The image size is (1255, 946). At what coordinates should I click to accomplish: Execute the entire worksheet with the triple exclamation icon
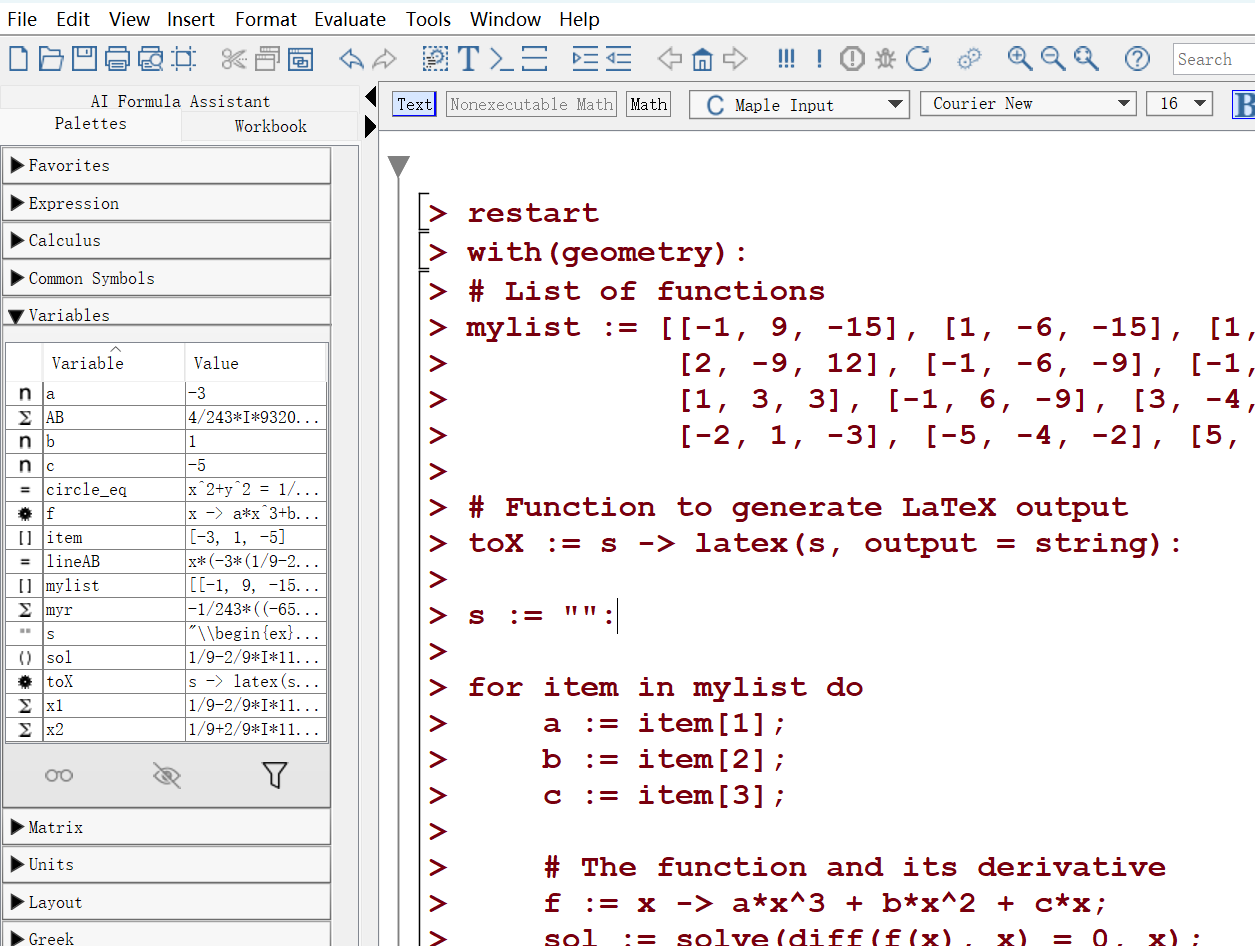(786, 59)
